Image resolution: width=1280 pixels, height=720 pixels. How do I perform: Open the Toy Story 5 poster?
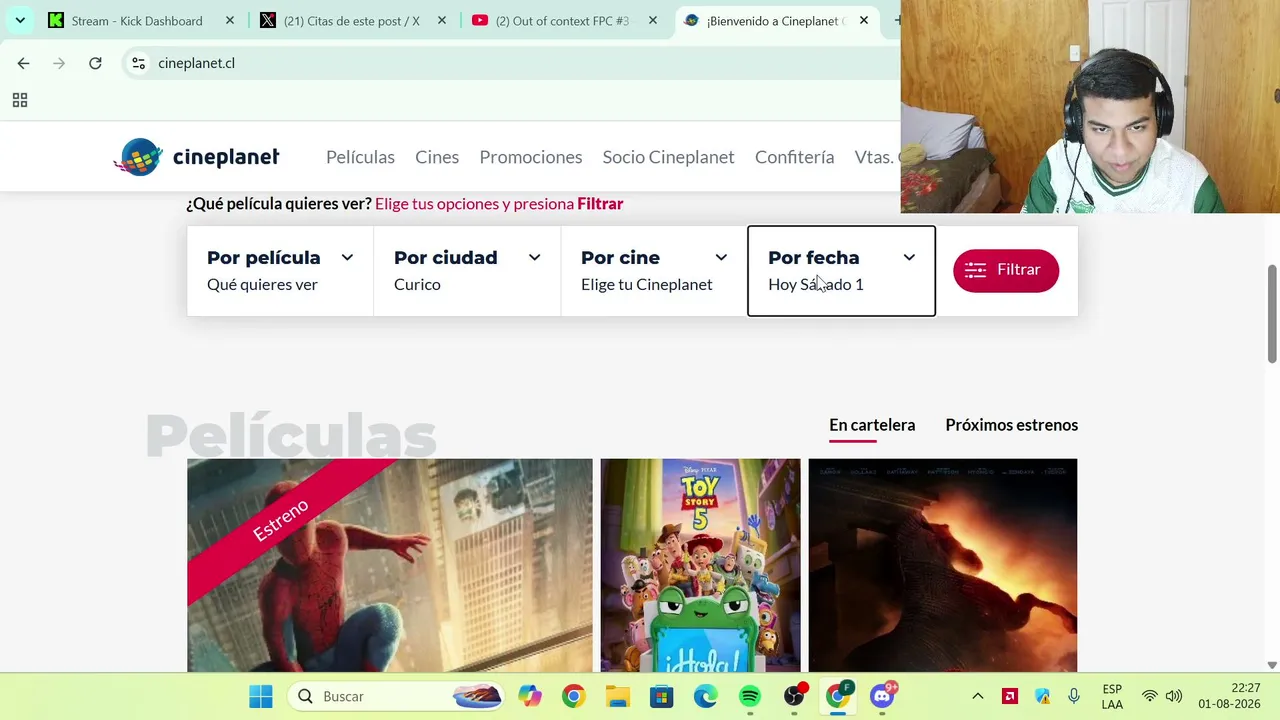(700, 565)
